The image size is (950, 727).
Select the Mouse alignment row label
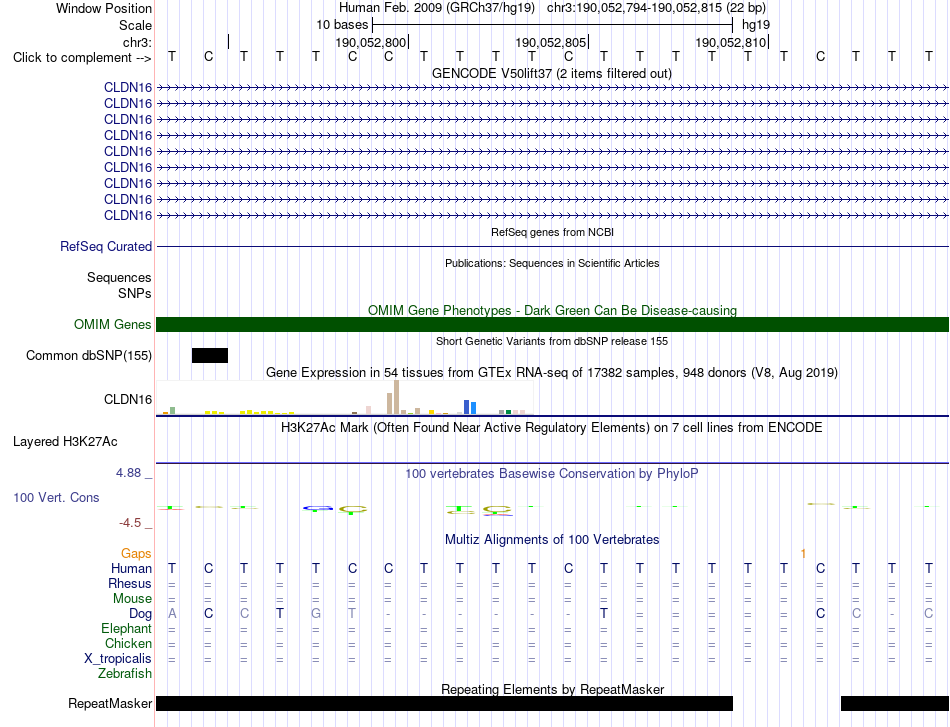pos(132,599)
